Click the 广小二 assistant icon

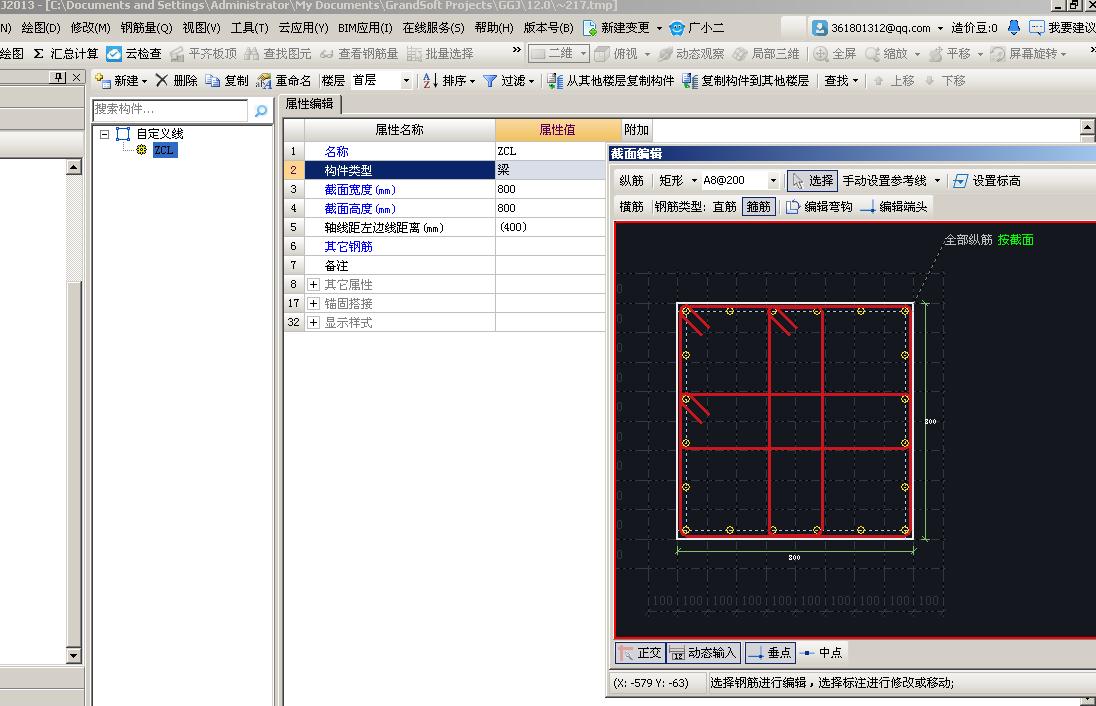[677, 28]
